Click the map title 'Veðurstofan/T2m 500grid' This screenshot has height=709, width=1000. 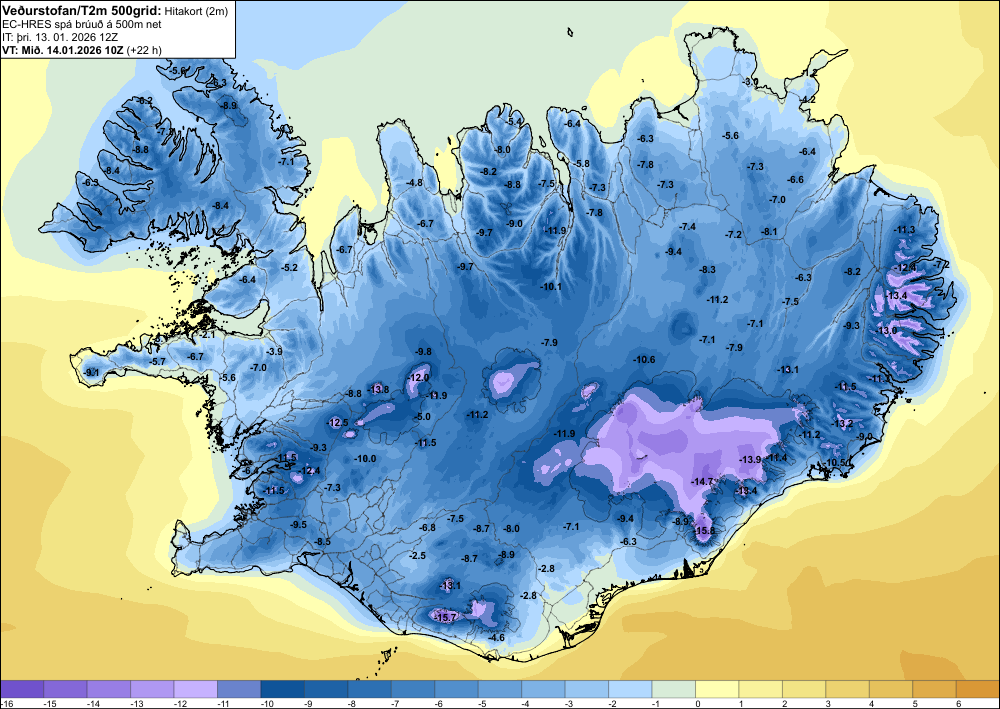[81, 10]
